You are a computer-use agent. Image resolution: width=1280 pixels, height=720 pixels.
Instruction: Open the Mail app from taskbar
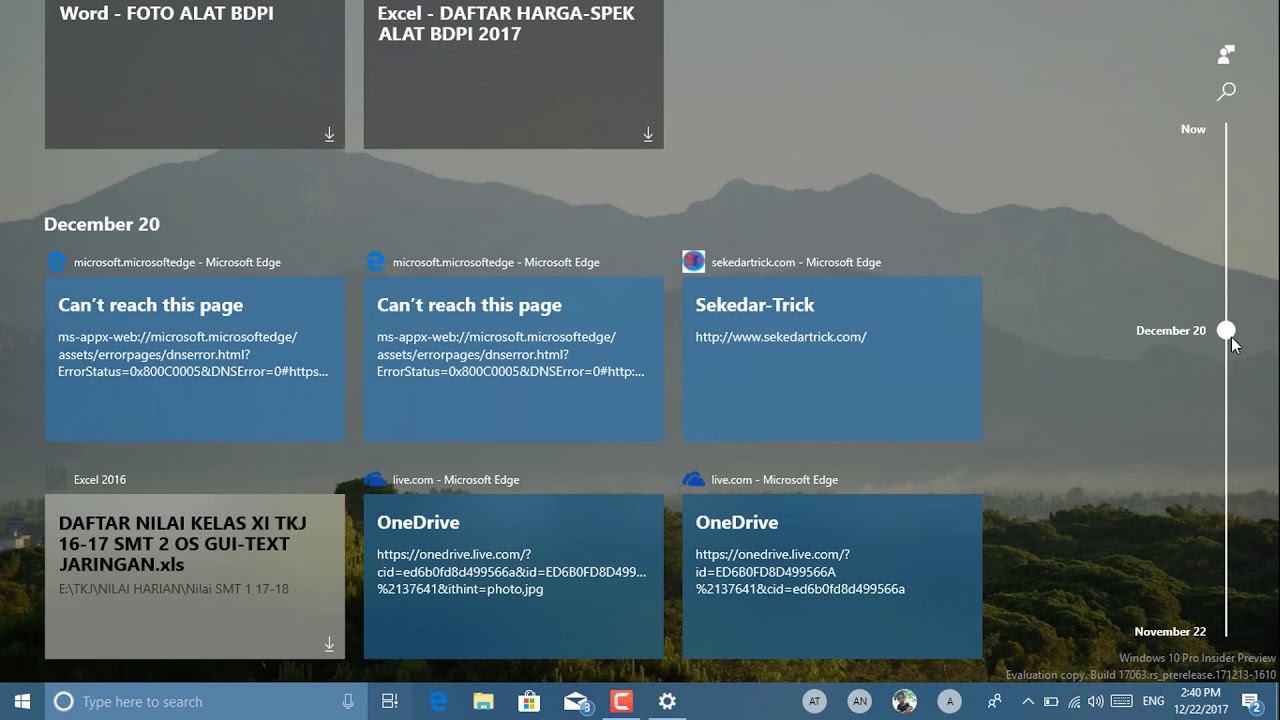point(577,702)
